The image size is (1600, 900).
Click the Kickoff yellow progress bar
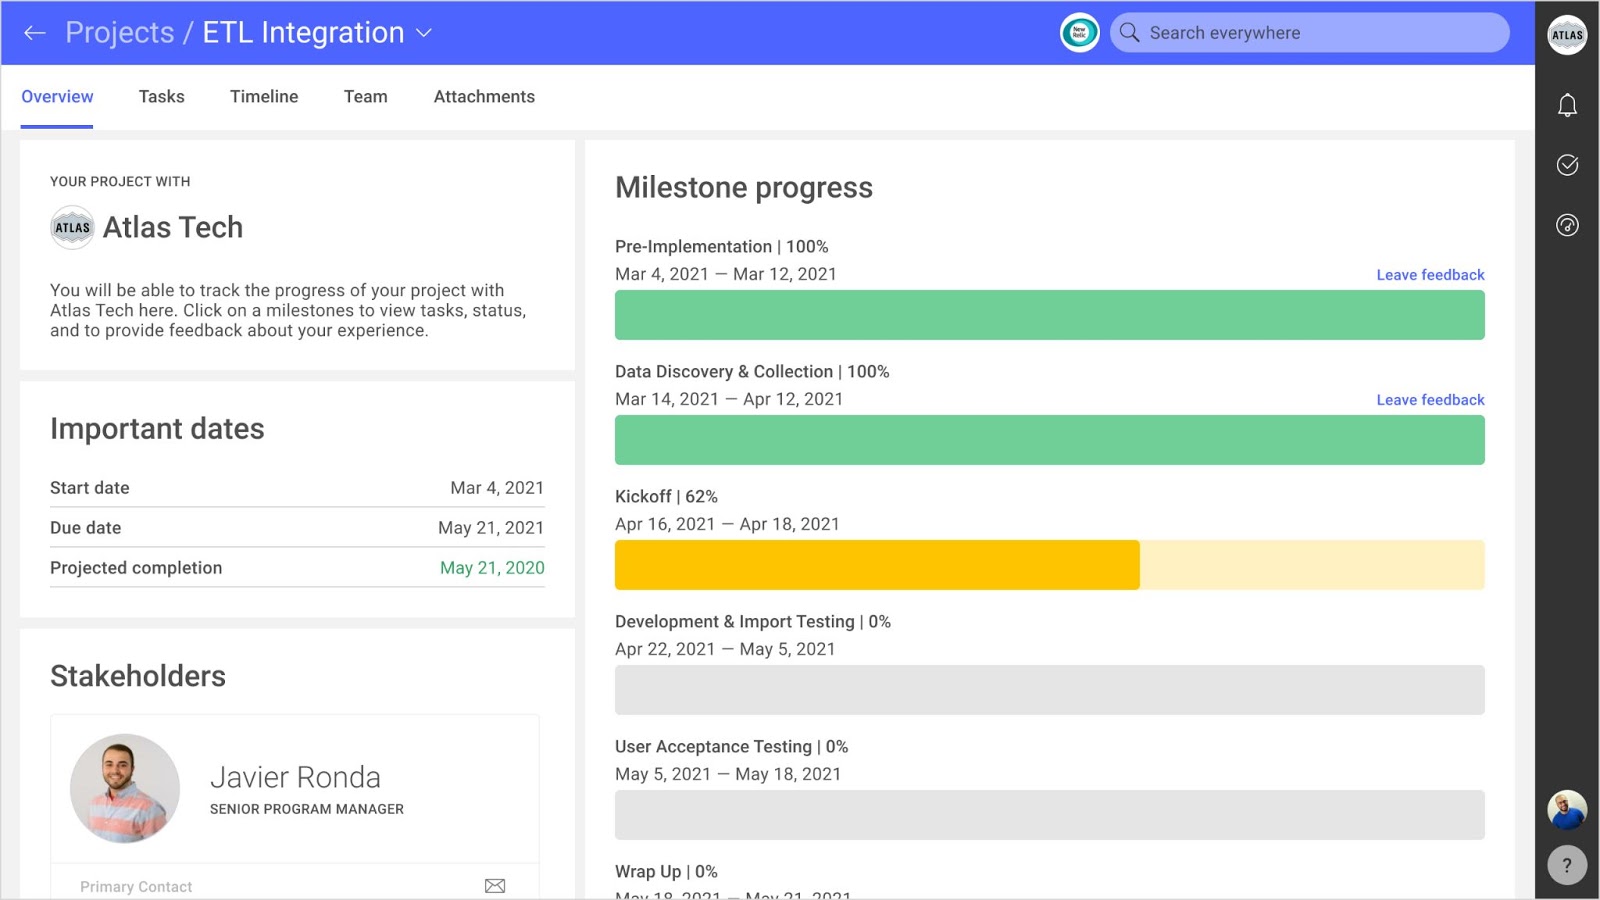pos(1049,565)
